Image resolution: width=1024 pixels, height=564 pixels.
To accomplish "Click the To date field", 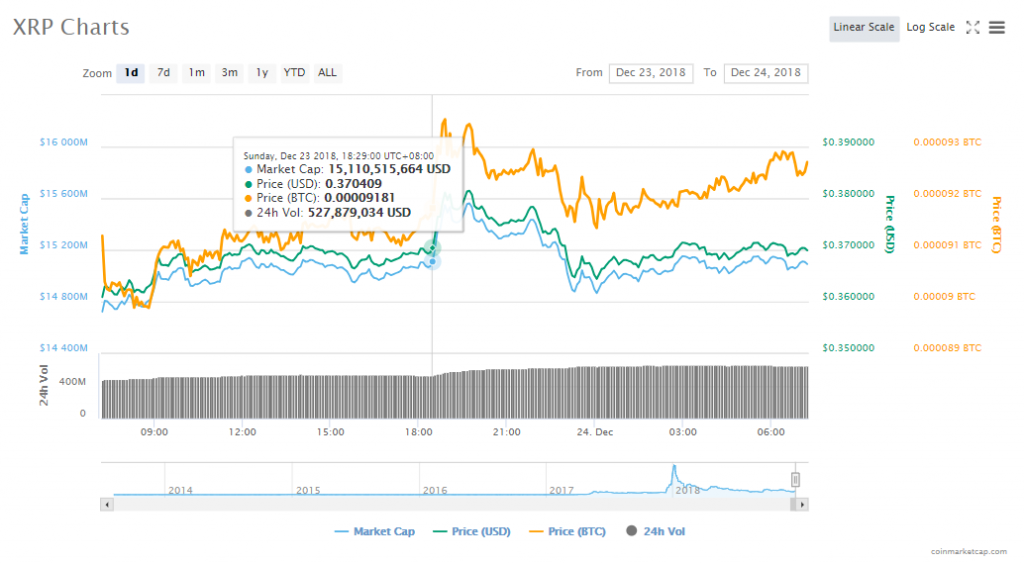I will tap(765, 73).
